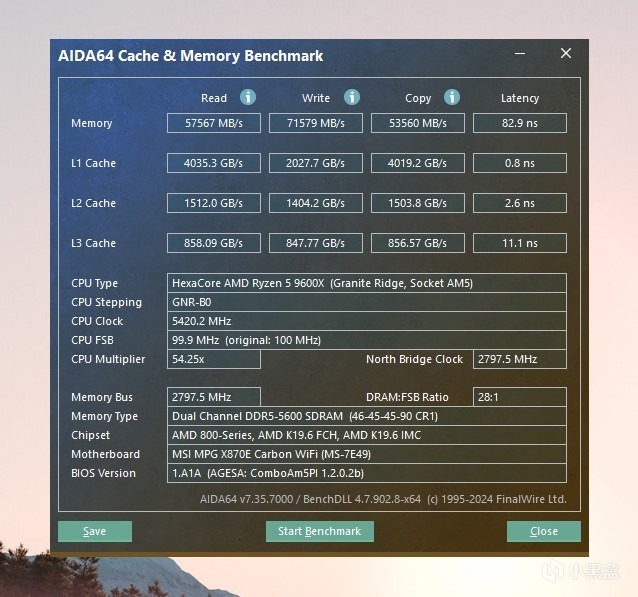Click Memory Type Dual Channel DDR5-5600 field

tap(367, 416)
